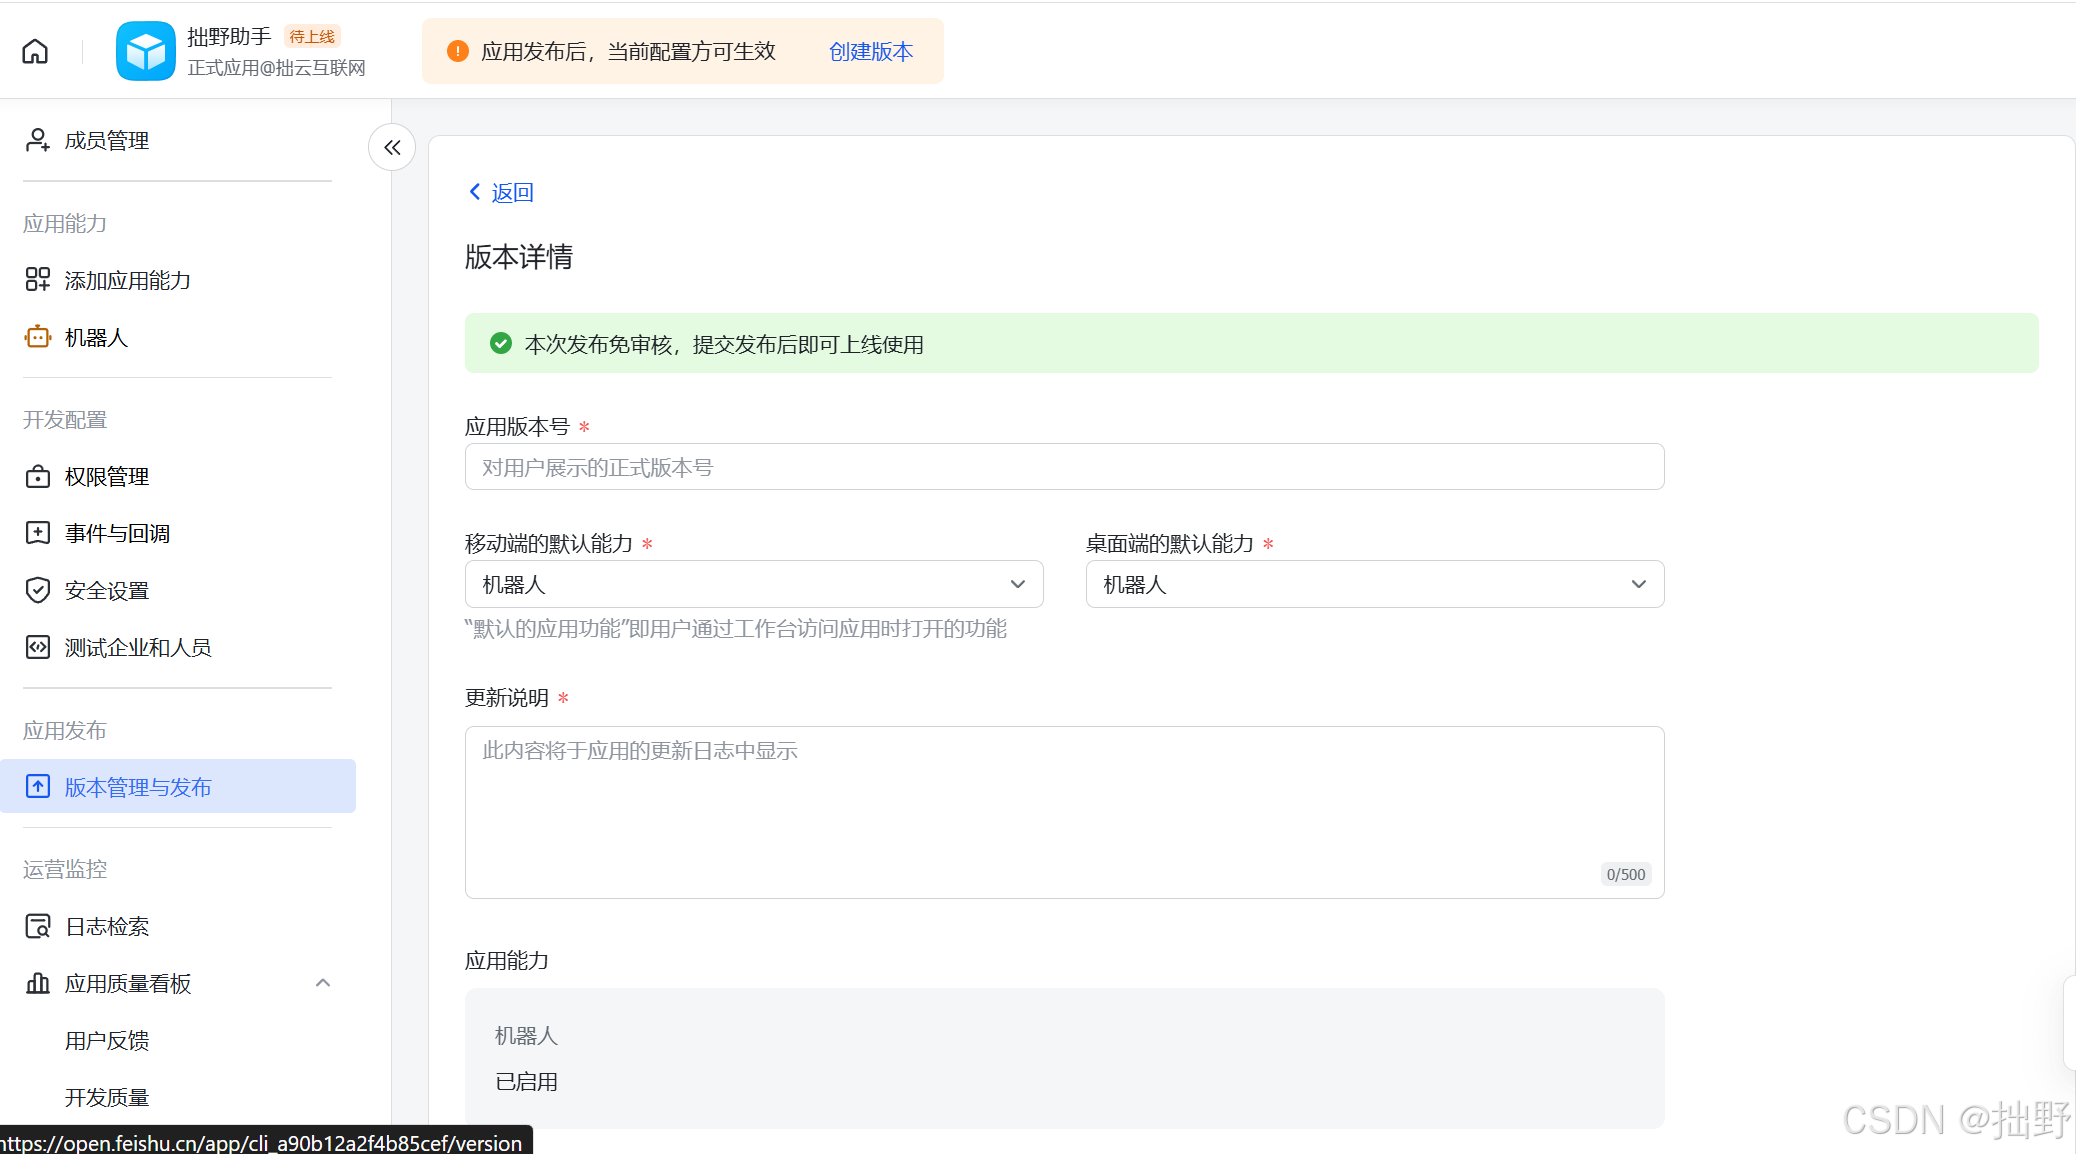
Task: Click the permission management lock icon
Action: [x=37, y=477]
